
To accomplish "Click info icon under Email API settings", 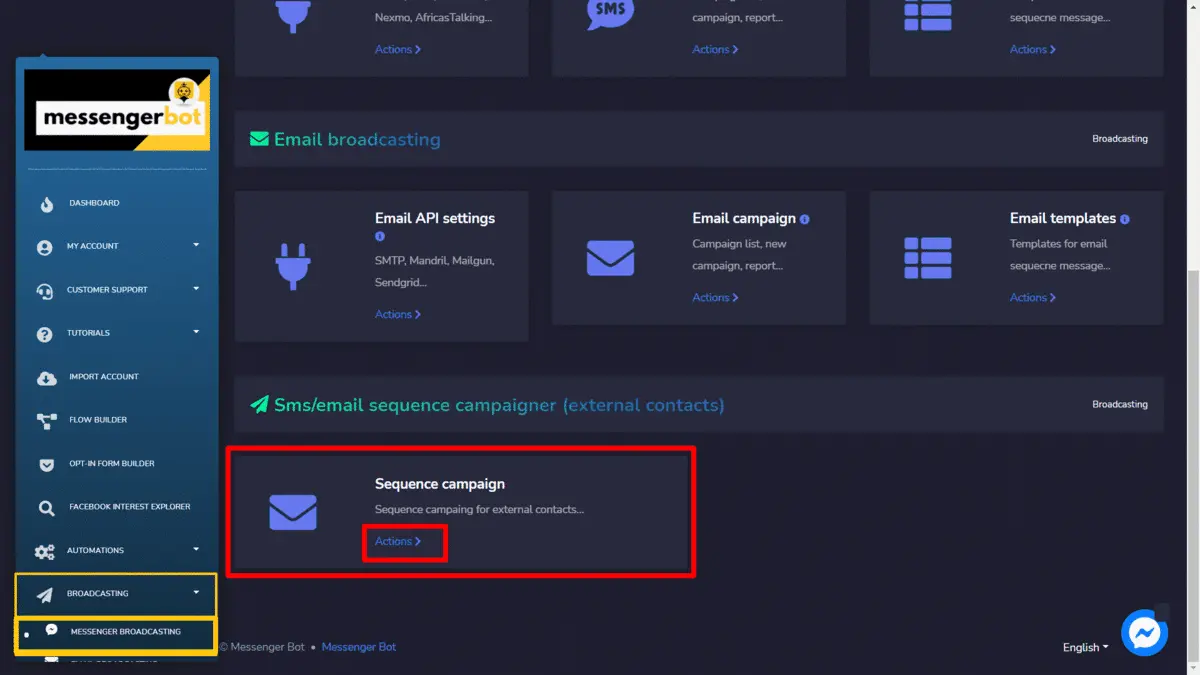I will click(x=380, y=237).
